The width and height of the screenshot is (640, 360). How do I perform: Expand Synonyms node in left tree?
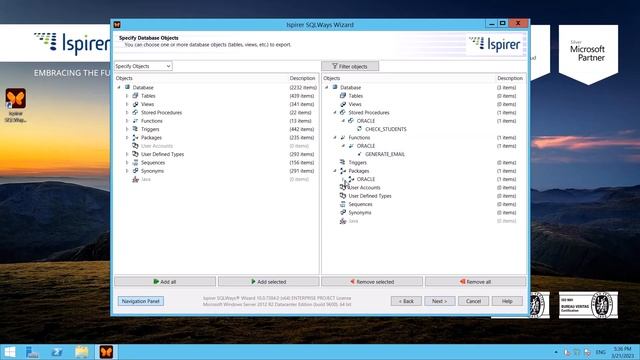point(127,171)
